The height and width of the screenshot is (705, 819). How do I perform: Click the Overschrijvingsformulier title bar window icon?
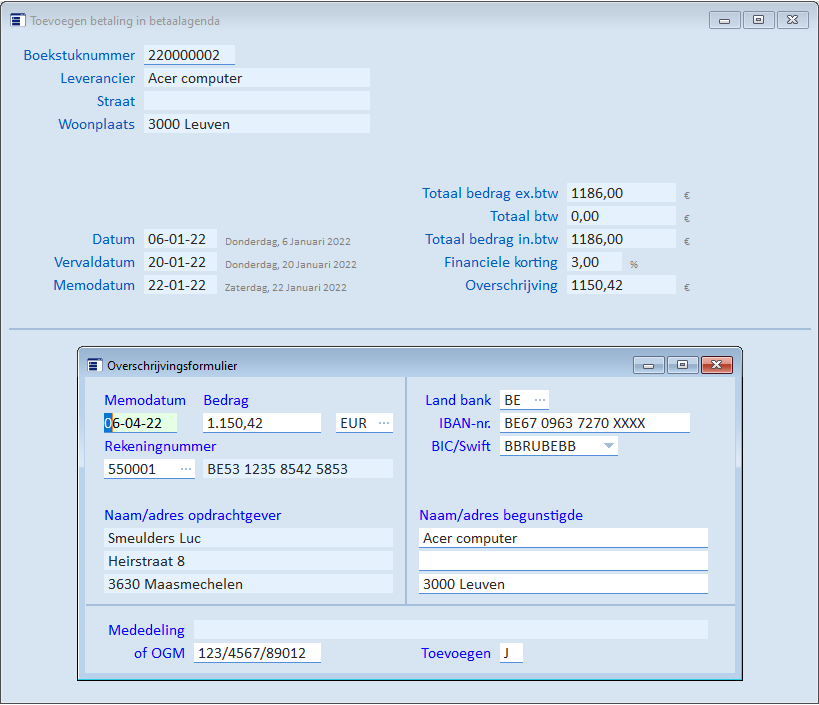(x=95, y=366)
